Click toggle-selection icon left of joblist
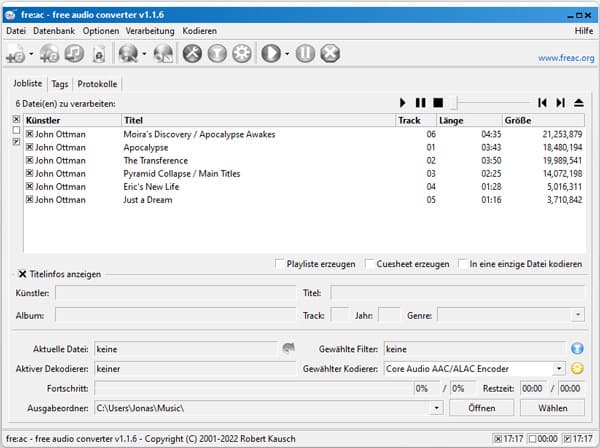 point(16,142)
